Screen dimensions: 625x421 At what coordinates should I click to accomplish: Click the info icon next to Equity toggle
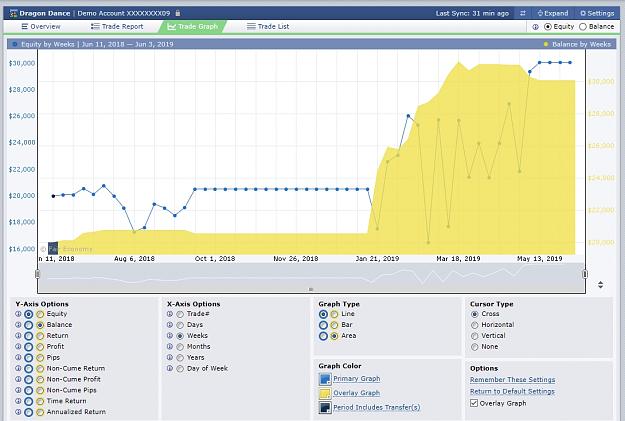pos(535,27)
